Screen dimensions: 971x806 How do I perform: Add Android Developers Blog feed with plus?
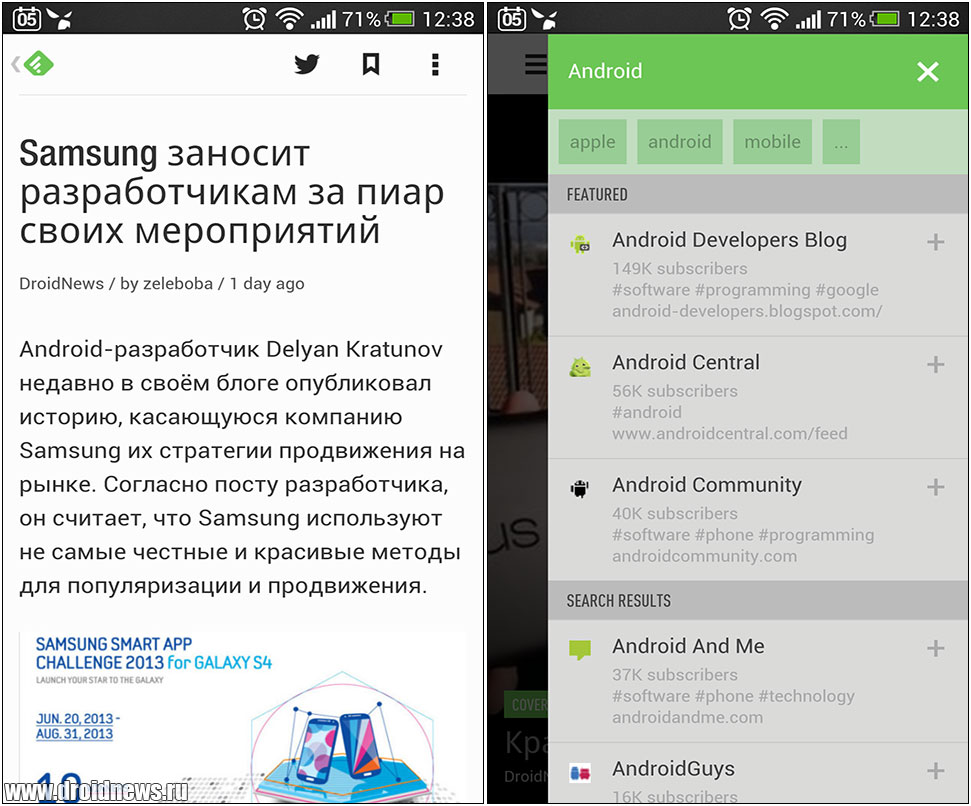(936, 242)
